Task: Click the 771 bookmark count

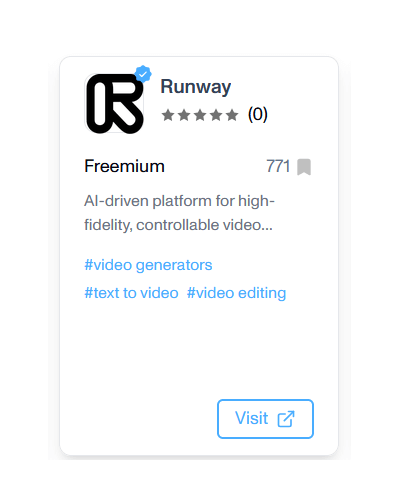Action: (278, 166)
